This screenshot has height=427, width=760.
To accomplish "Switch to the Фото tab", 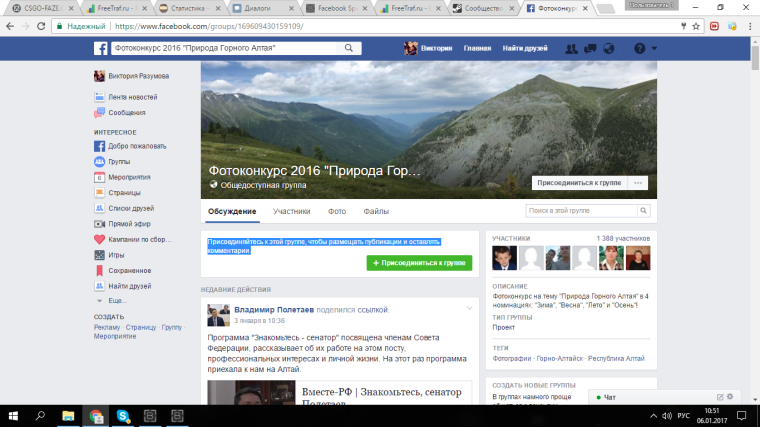I will 337,212.
